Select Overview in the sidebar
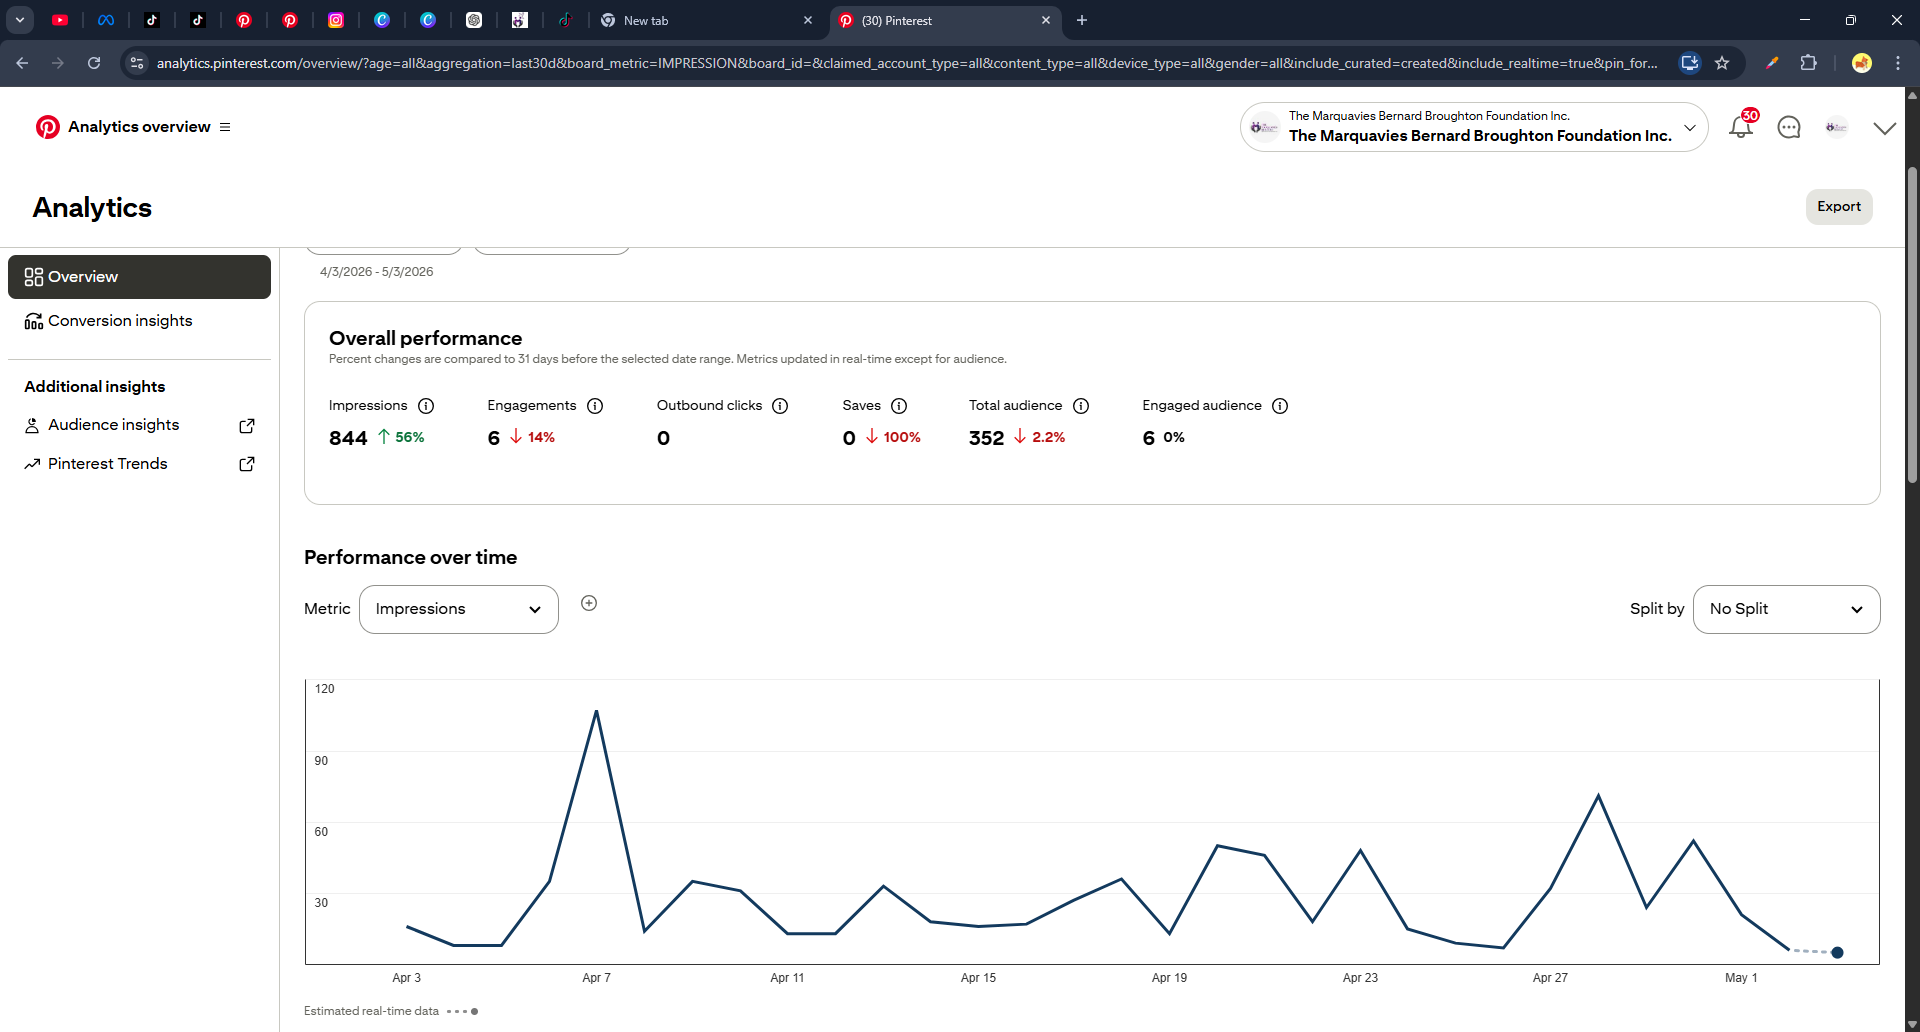The image size is (1920, 1032). (x=139, y=277)
